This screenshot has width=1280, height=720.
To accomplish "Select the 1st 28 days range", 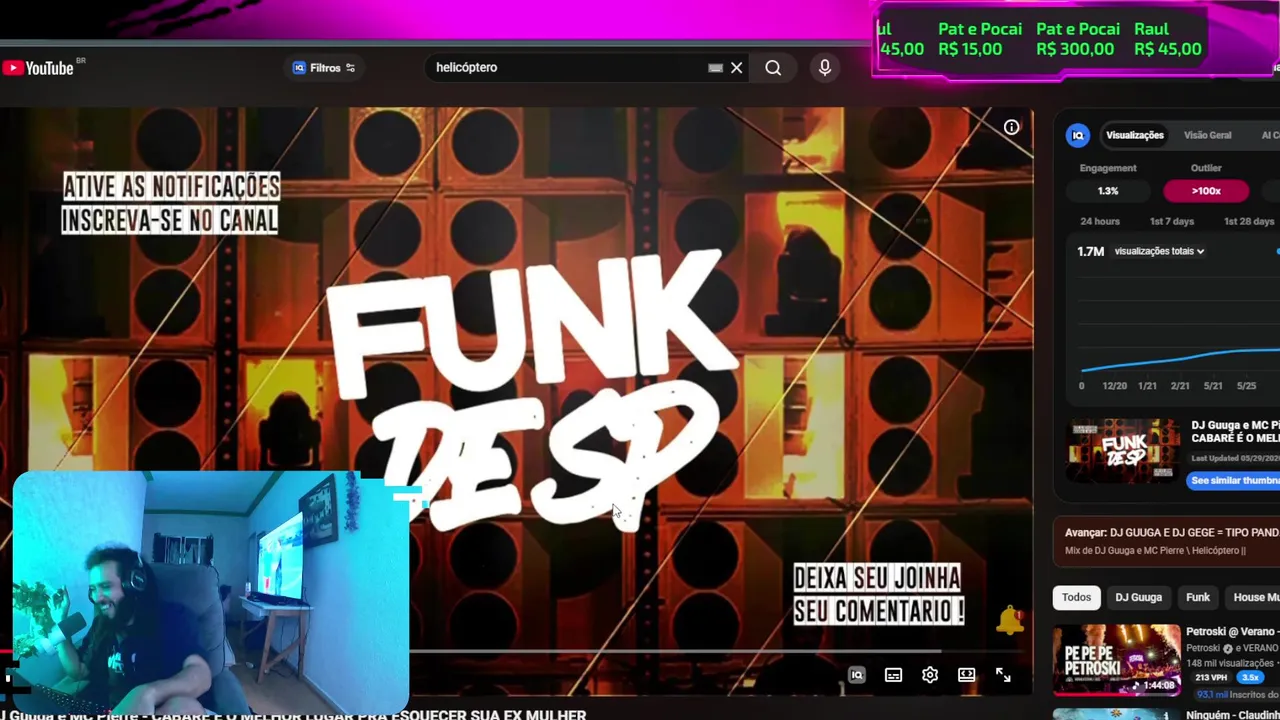I will coord(1249,221).
